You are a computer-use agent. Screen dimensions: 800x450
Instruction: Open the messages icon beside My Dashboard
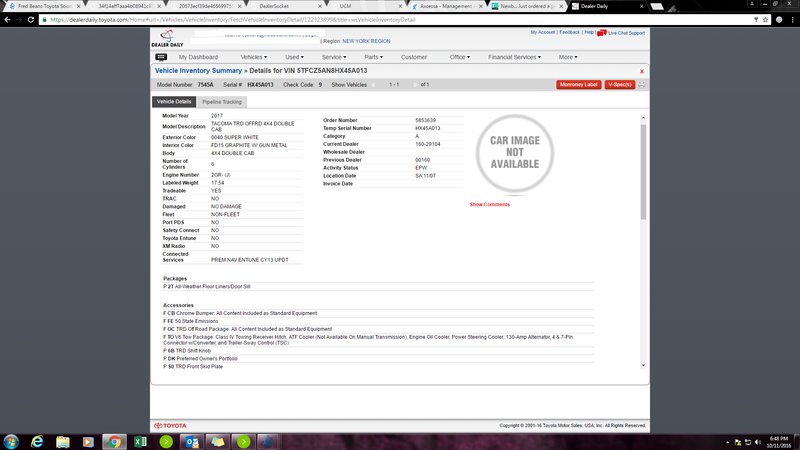(x=161, y=57)
